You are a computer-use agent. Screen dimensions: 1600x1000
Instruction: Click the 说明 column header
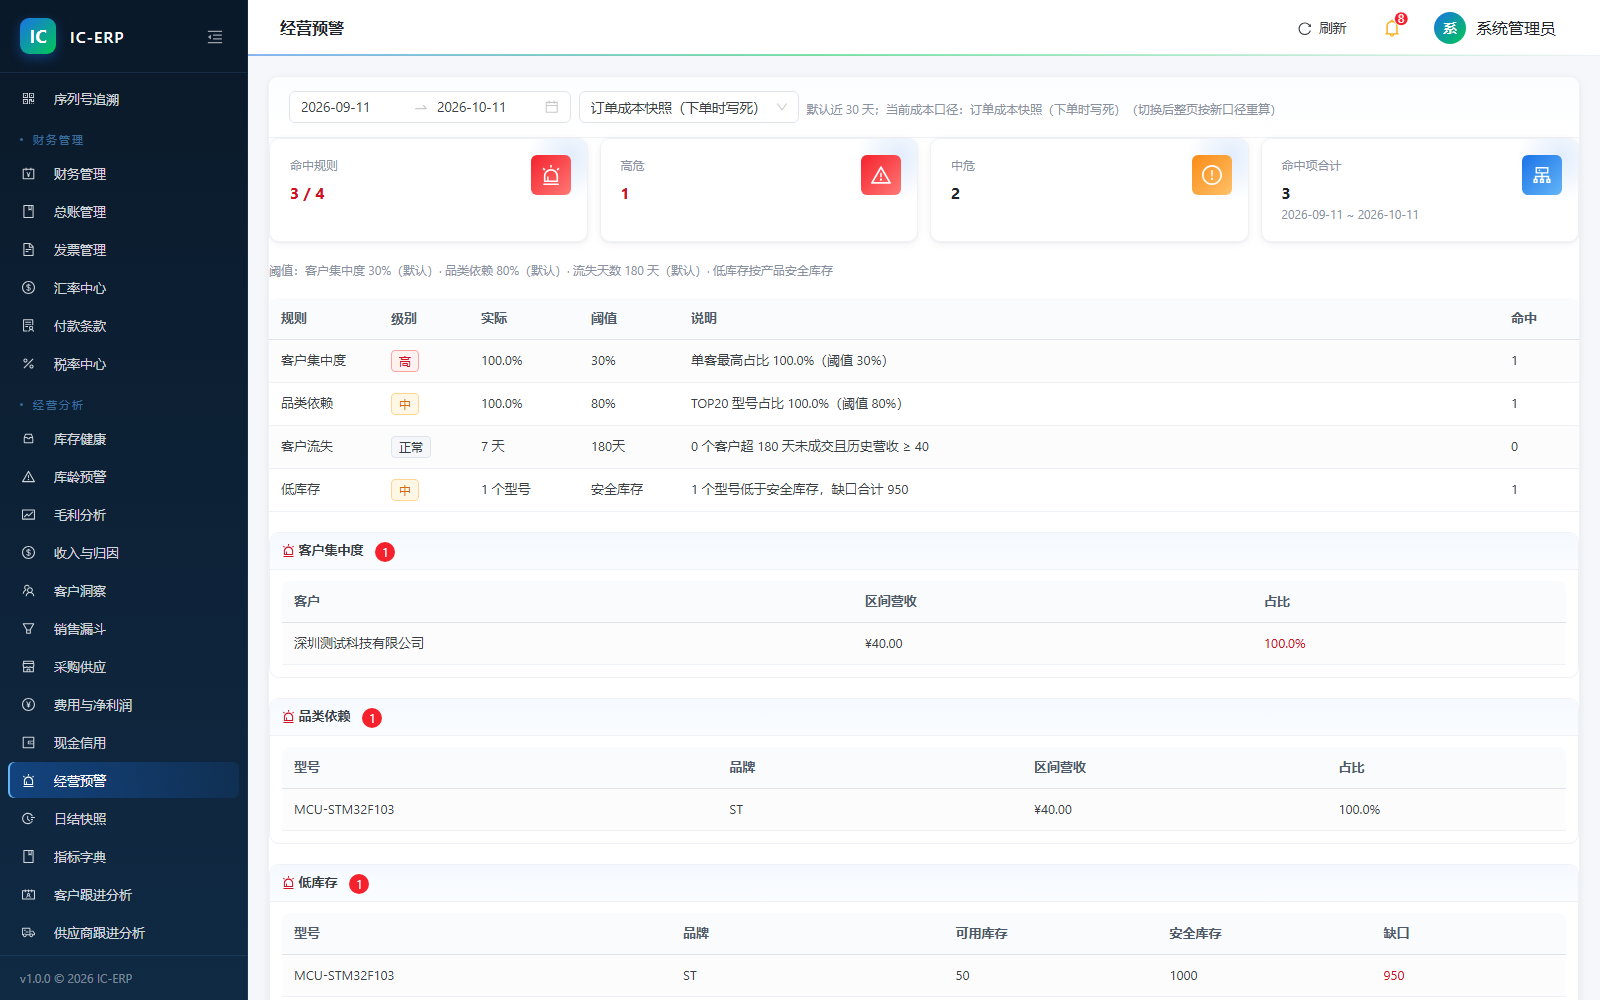[704, 318]
